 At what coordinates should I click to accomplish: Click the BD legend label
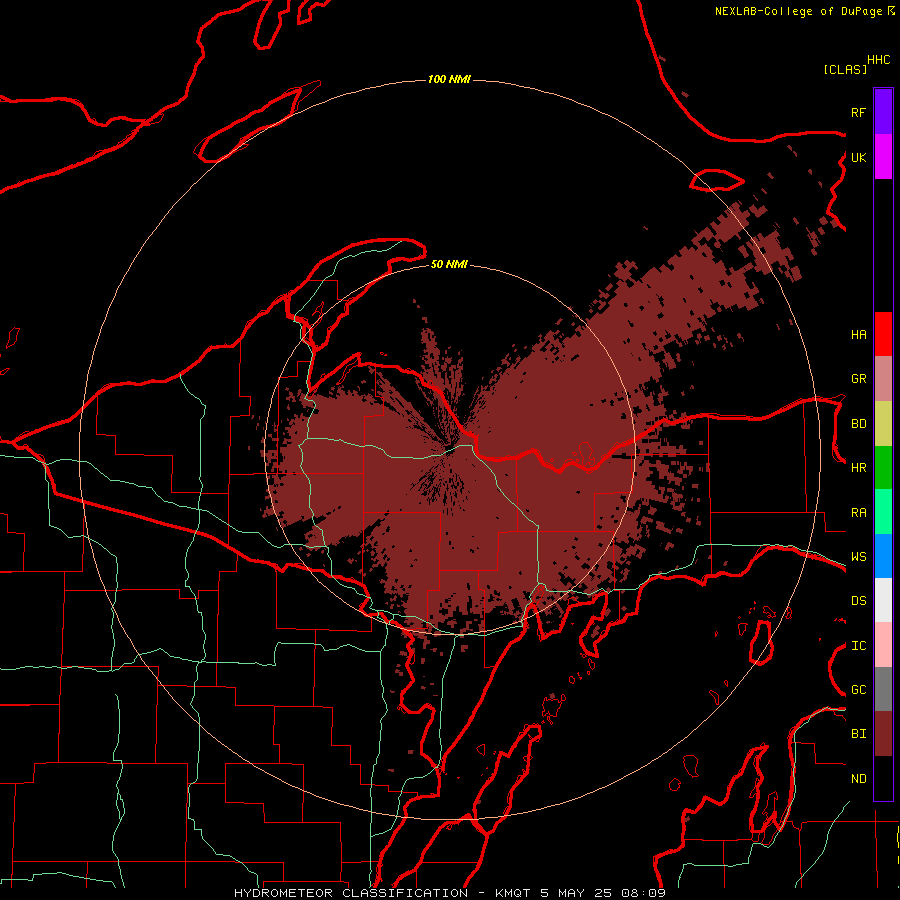(x=859, y=424)
